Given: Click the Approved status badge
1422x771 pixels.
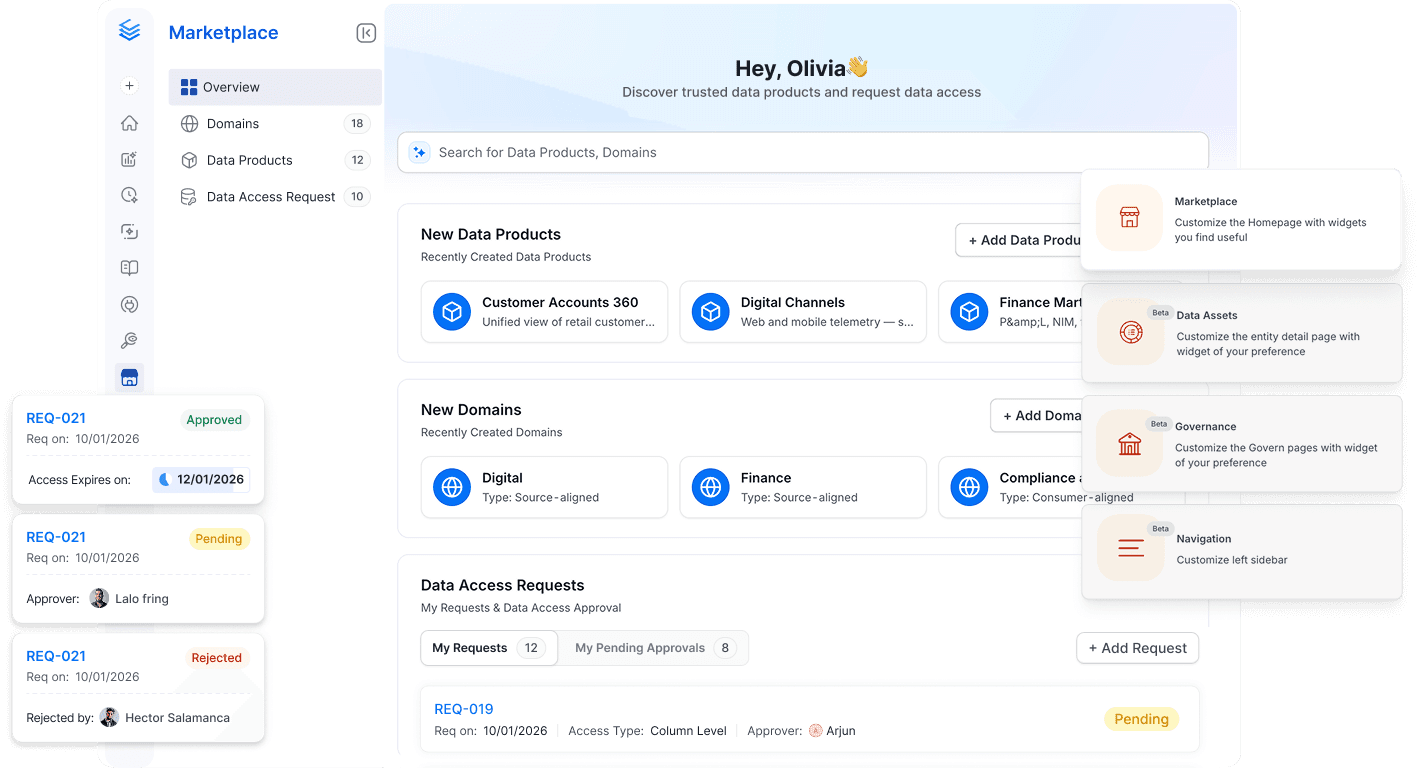Looking at the screenshot, I should pos(214,420).
